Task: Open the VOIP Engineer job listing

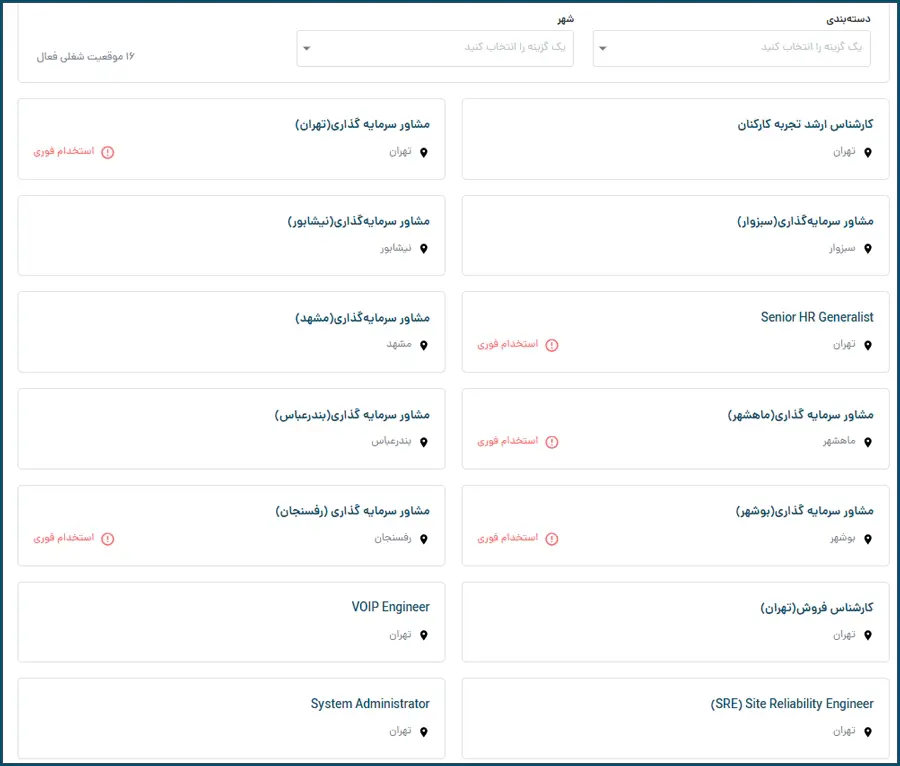Action: (x=390, y=607)
